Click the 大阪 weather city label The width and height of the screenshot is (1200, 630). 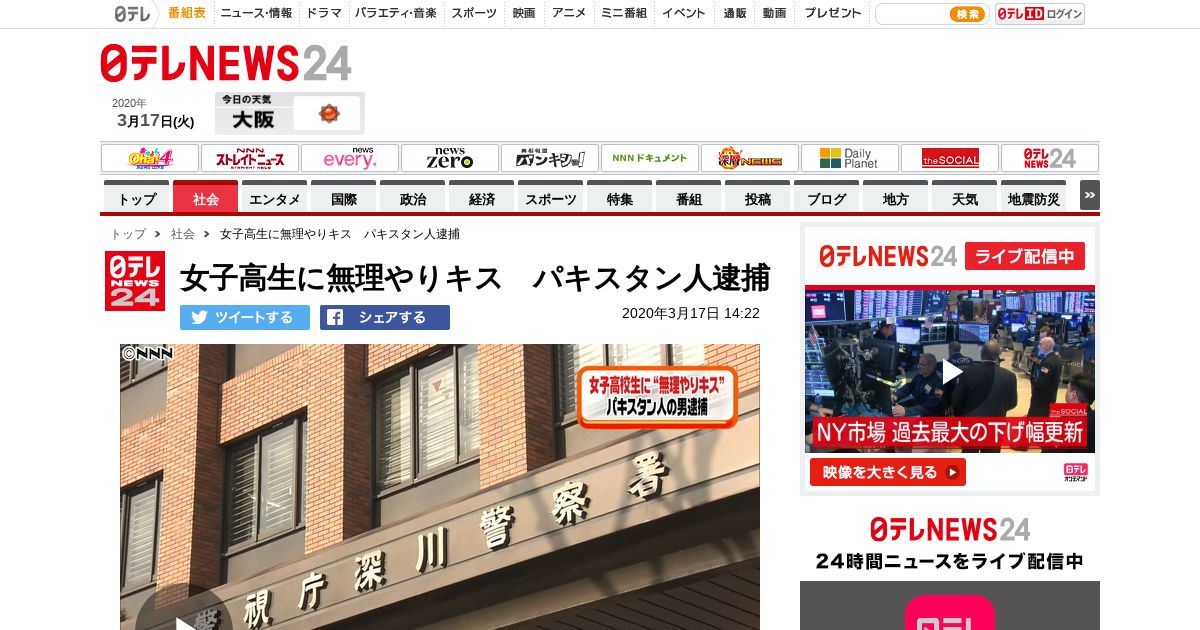tap(253, 119)
